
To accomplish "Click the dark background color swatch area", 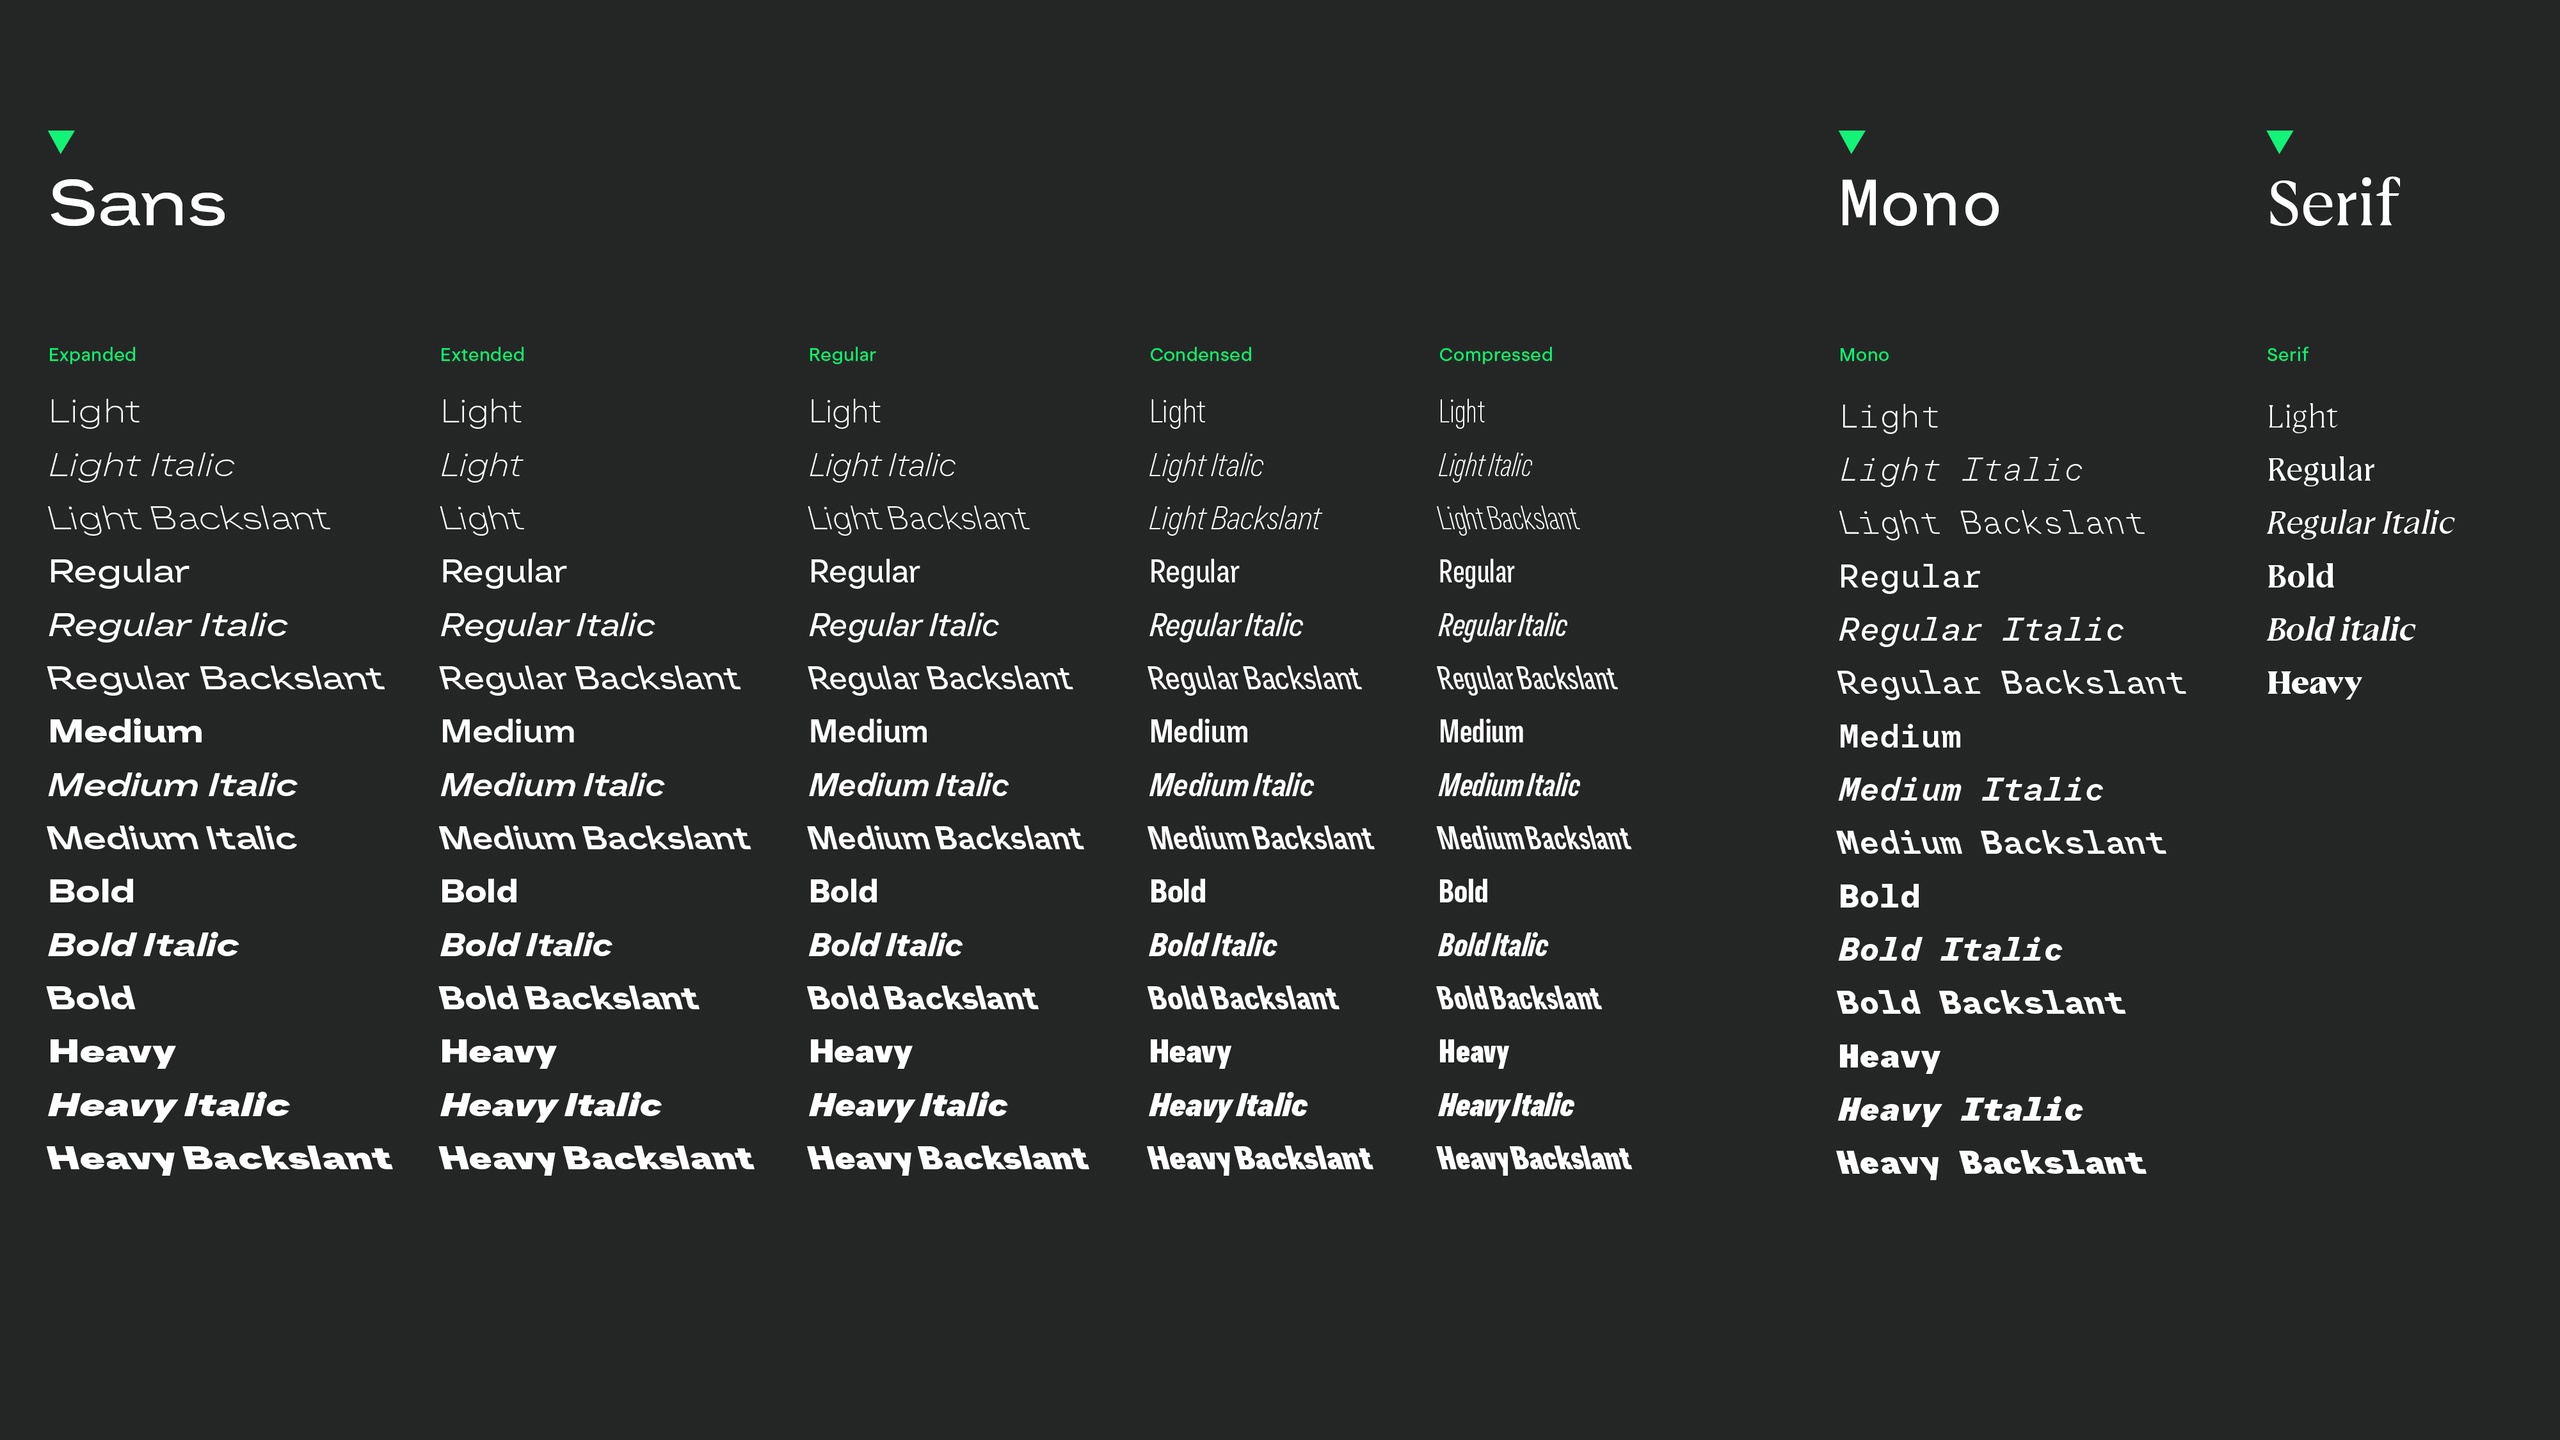I will tap(1280, 1336).
